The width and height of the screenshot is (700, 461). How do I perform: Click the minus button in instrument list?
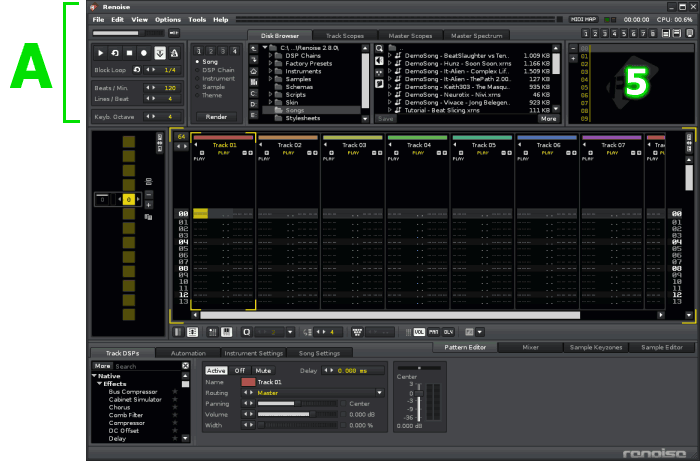pos(573,48)
